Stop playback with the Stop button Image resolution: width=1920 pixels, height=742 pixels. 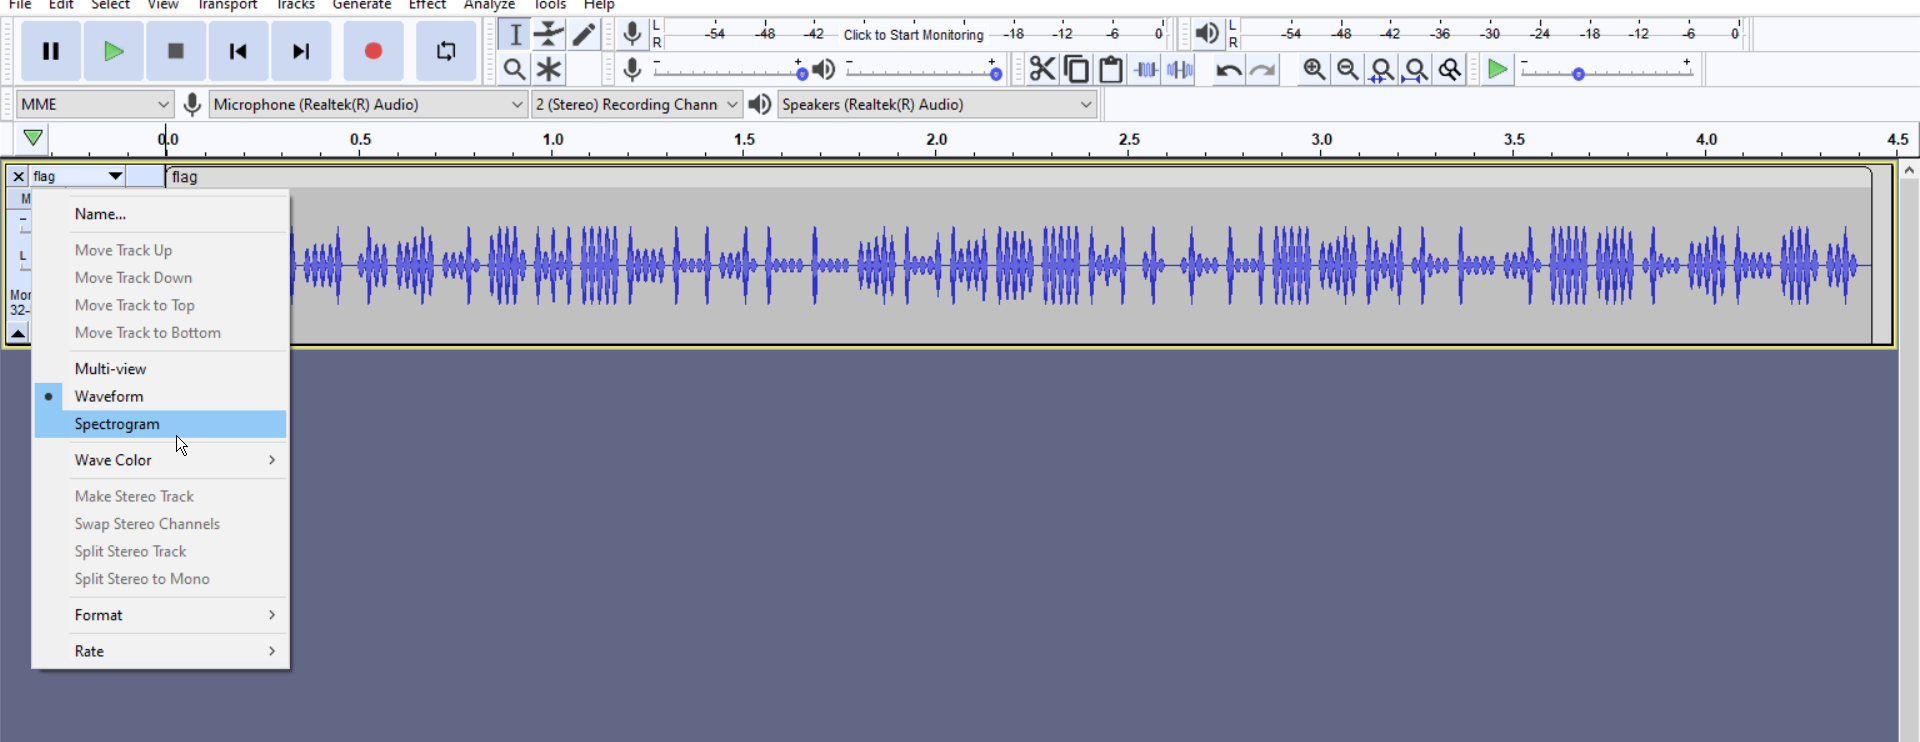[176, 51]
